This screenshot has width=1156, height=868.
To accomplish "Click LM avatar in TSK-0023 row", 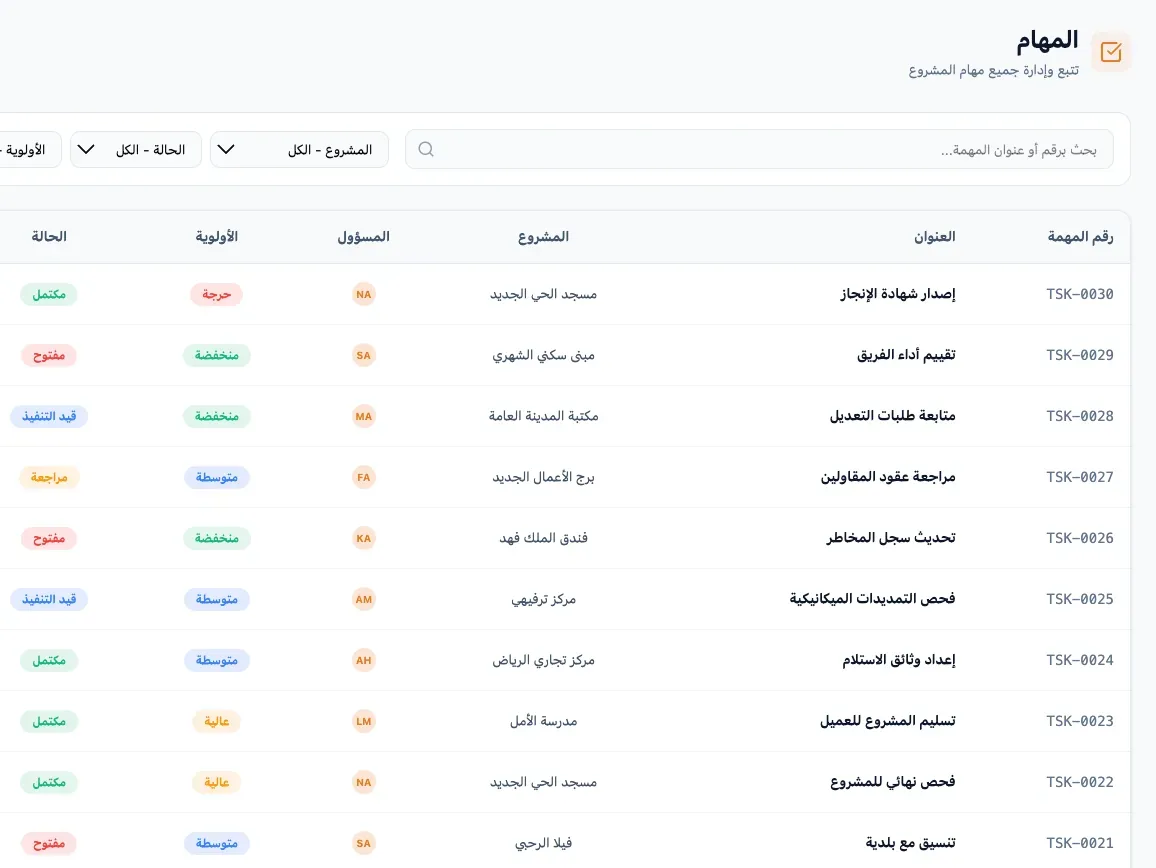I will pyautogui.click(x=363, y=721).
